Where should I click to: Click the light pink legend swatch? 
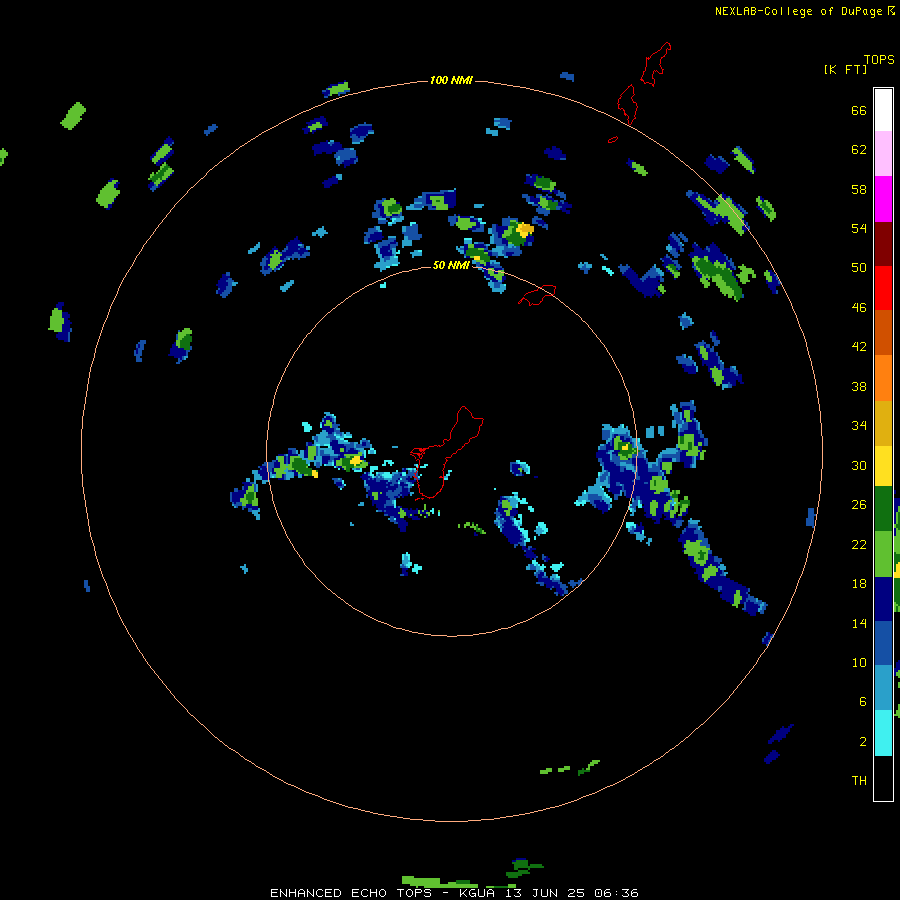tap(883, 154)
